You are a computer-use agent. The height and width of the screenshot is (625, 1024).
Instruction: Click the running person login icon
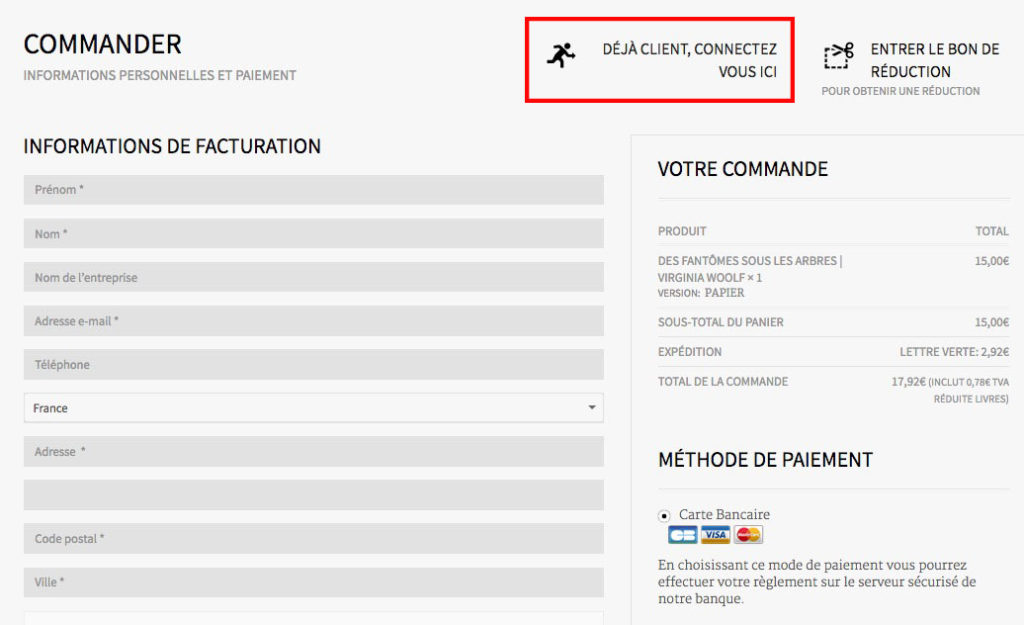[561, 56]
